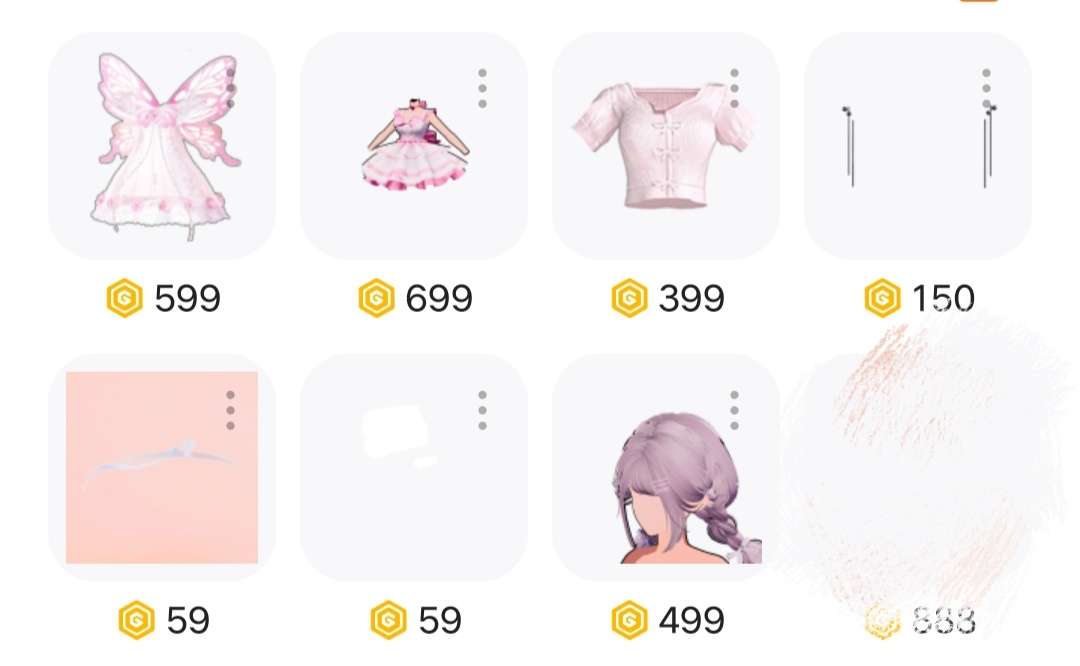Select the pink short-sleeve blouse thumbnail
The height and width of the screenshot is (666, 1080).
coord(666,146)
